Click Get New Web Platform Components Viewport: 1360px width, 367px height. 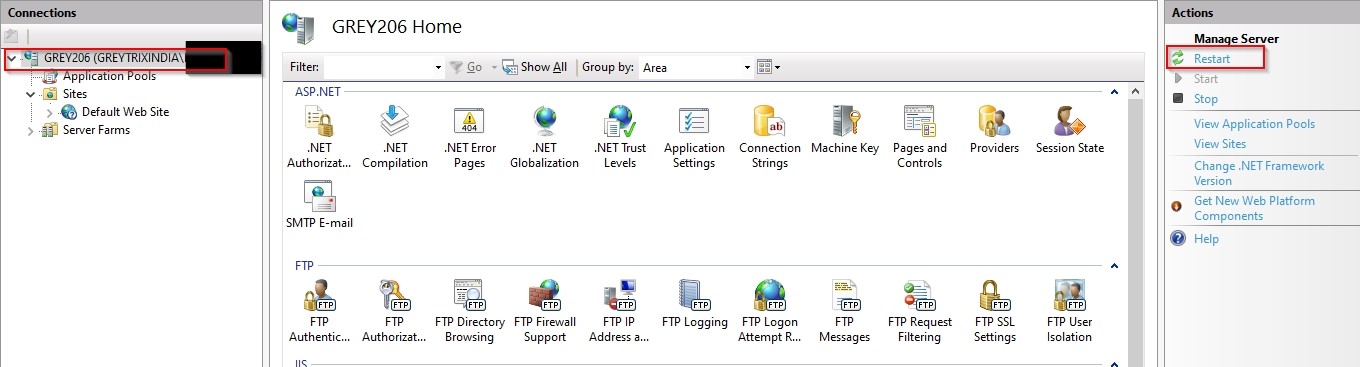[1254, 209]
